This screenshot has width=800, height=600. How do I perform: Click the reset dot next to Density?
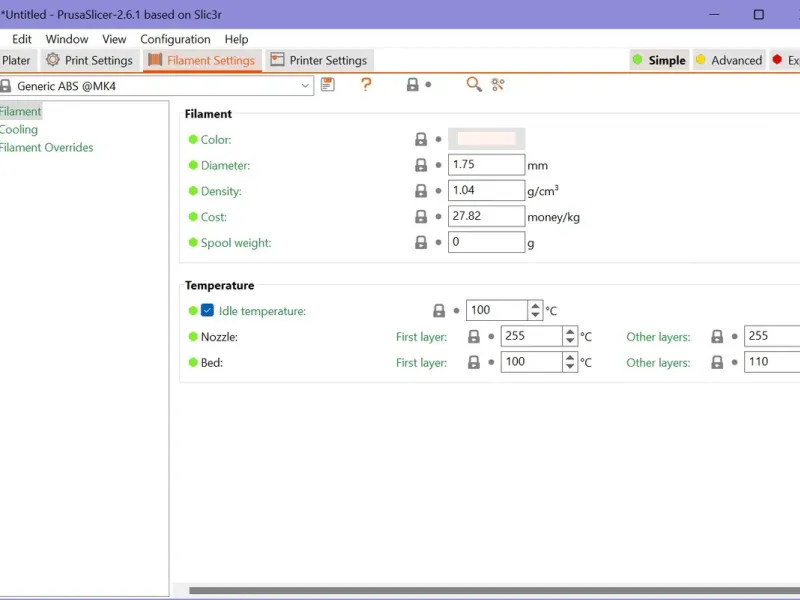438,191
